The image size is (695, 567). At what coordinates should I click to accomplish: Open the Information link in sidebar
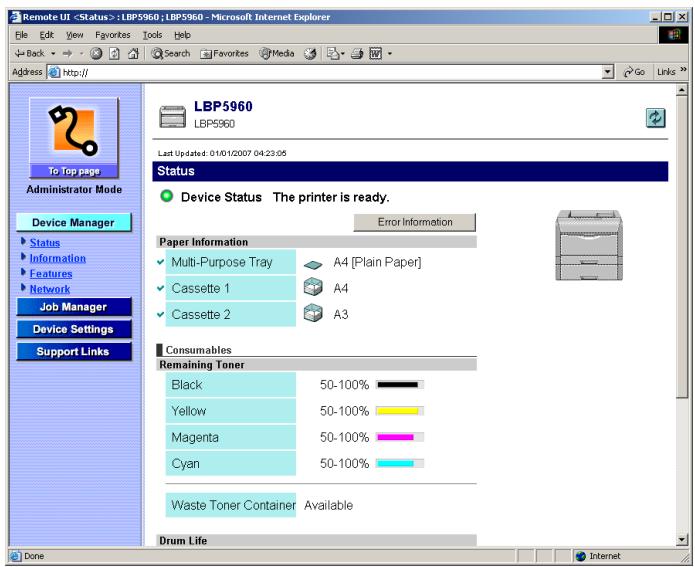(58, 258)
